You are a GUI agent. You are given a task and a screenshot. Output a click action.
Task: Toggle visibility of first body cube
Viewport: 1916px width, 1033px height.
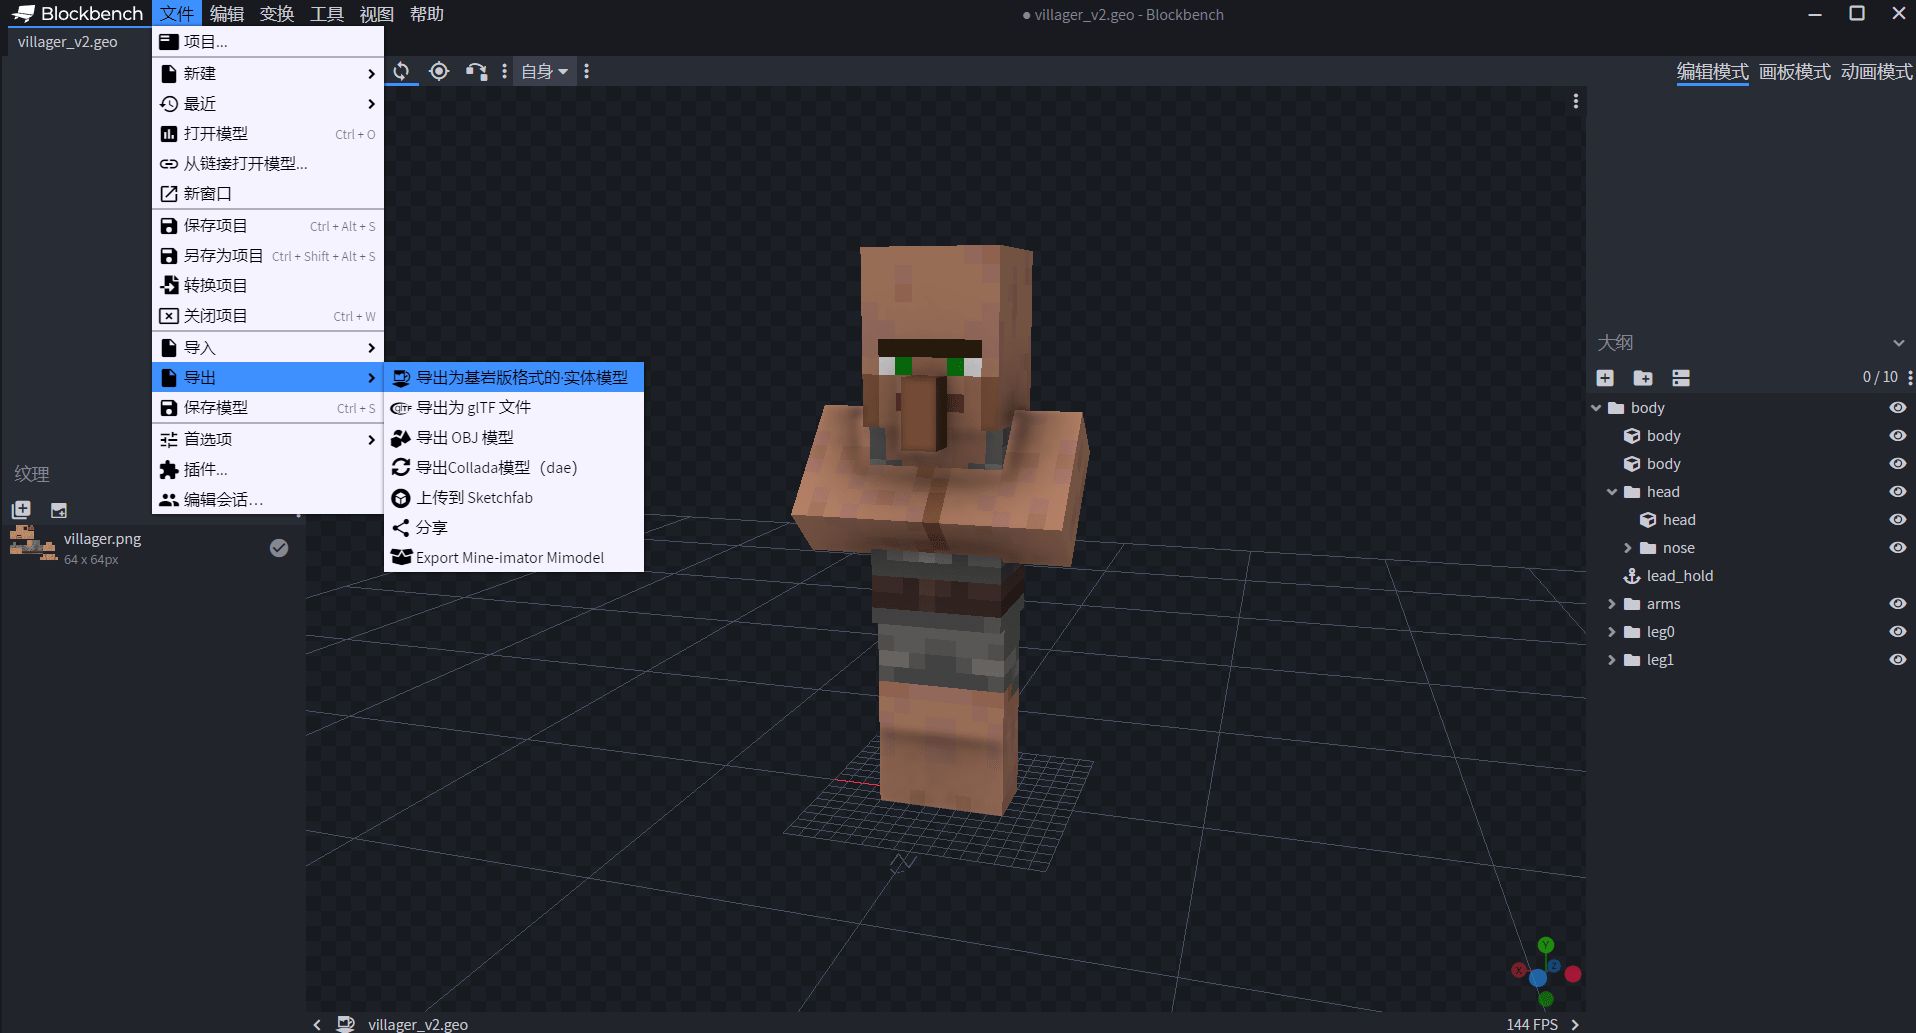[1897, 436]
